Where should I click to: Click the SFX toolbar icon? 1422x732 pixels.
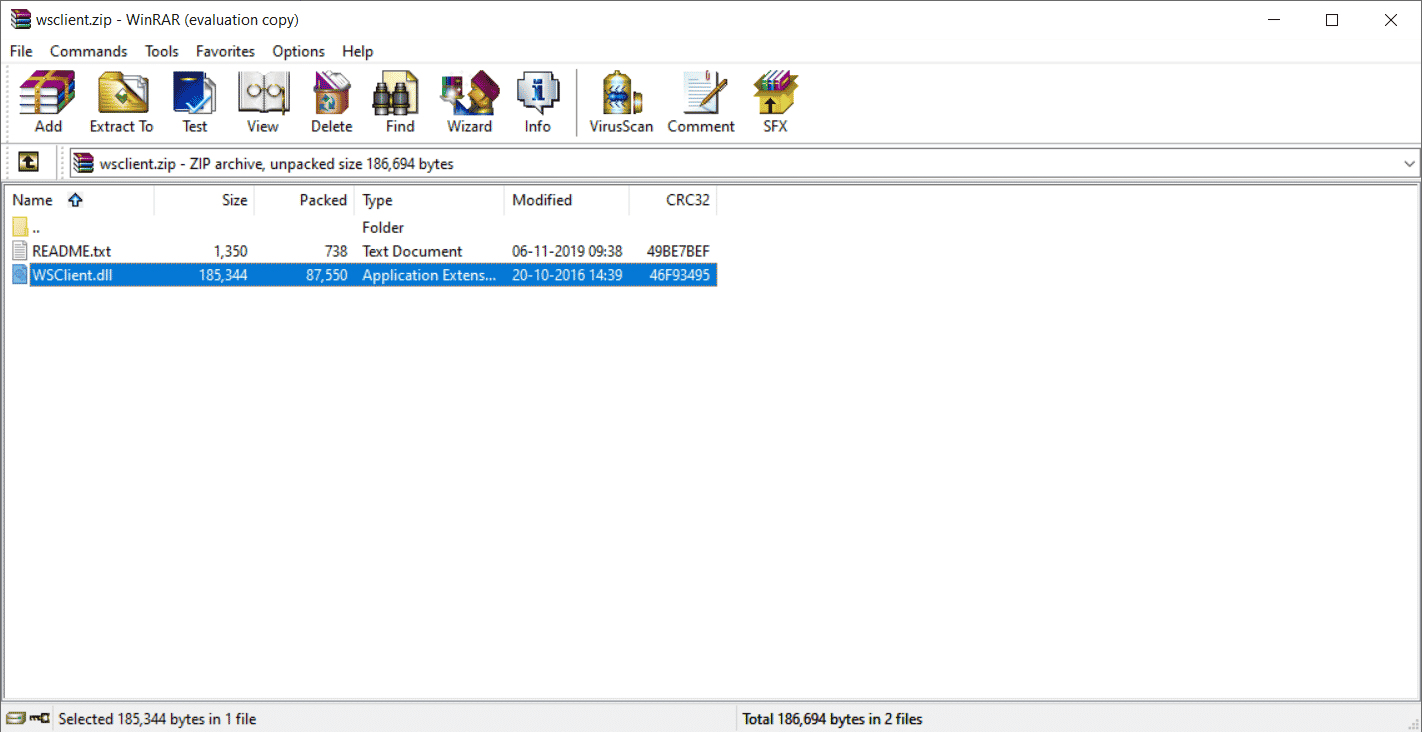(x=775, y=102)
